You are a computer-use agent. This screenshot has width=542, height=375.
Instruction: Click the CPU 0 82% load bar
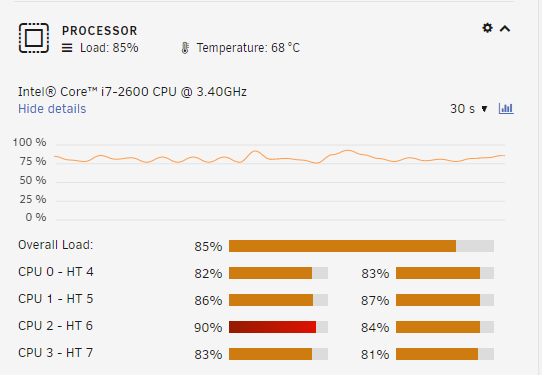pos(278,273)
